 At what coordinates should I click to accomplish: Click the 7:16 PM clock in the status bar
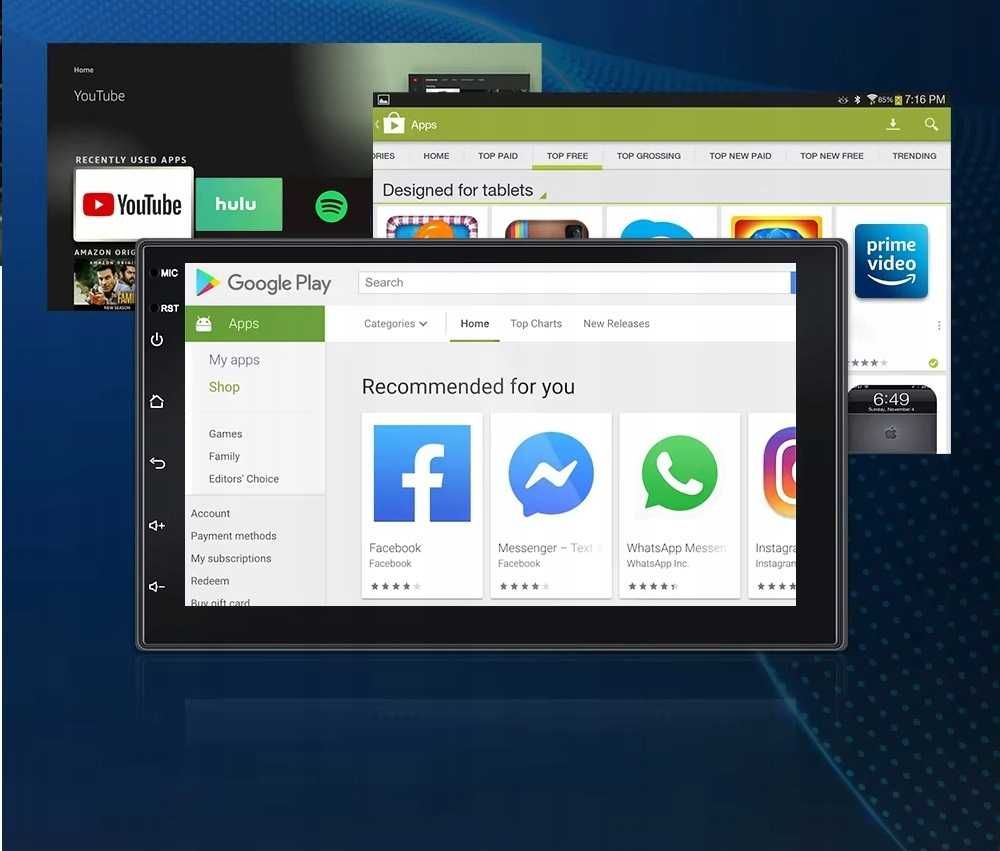925,100
